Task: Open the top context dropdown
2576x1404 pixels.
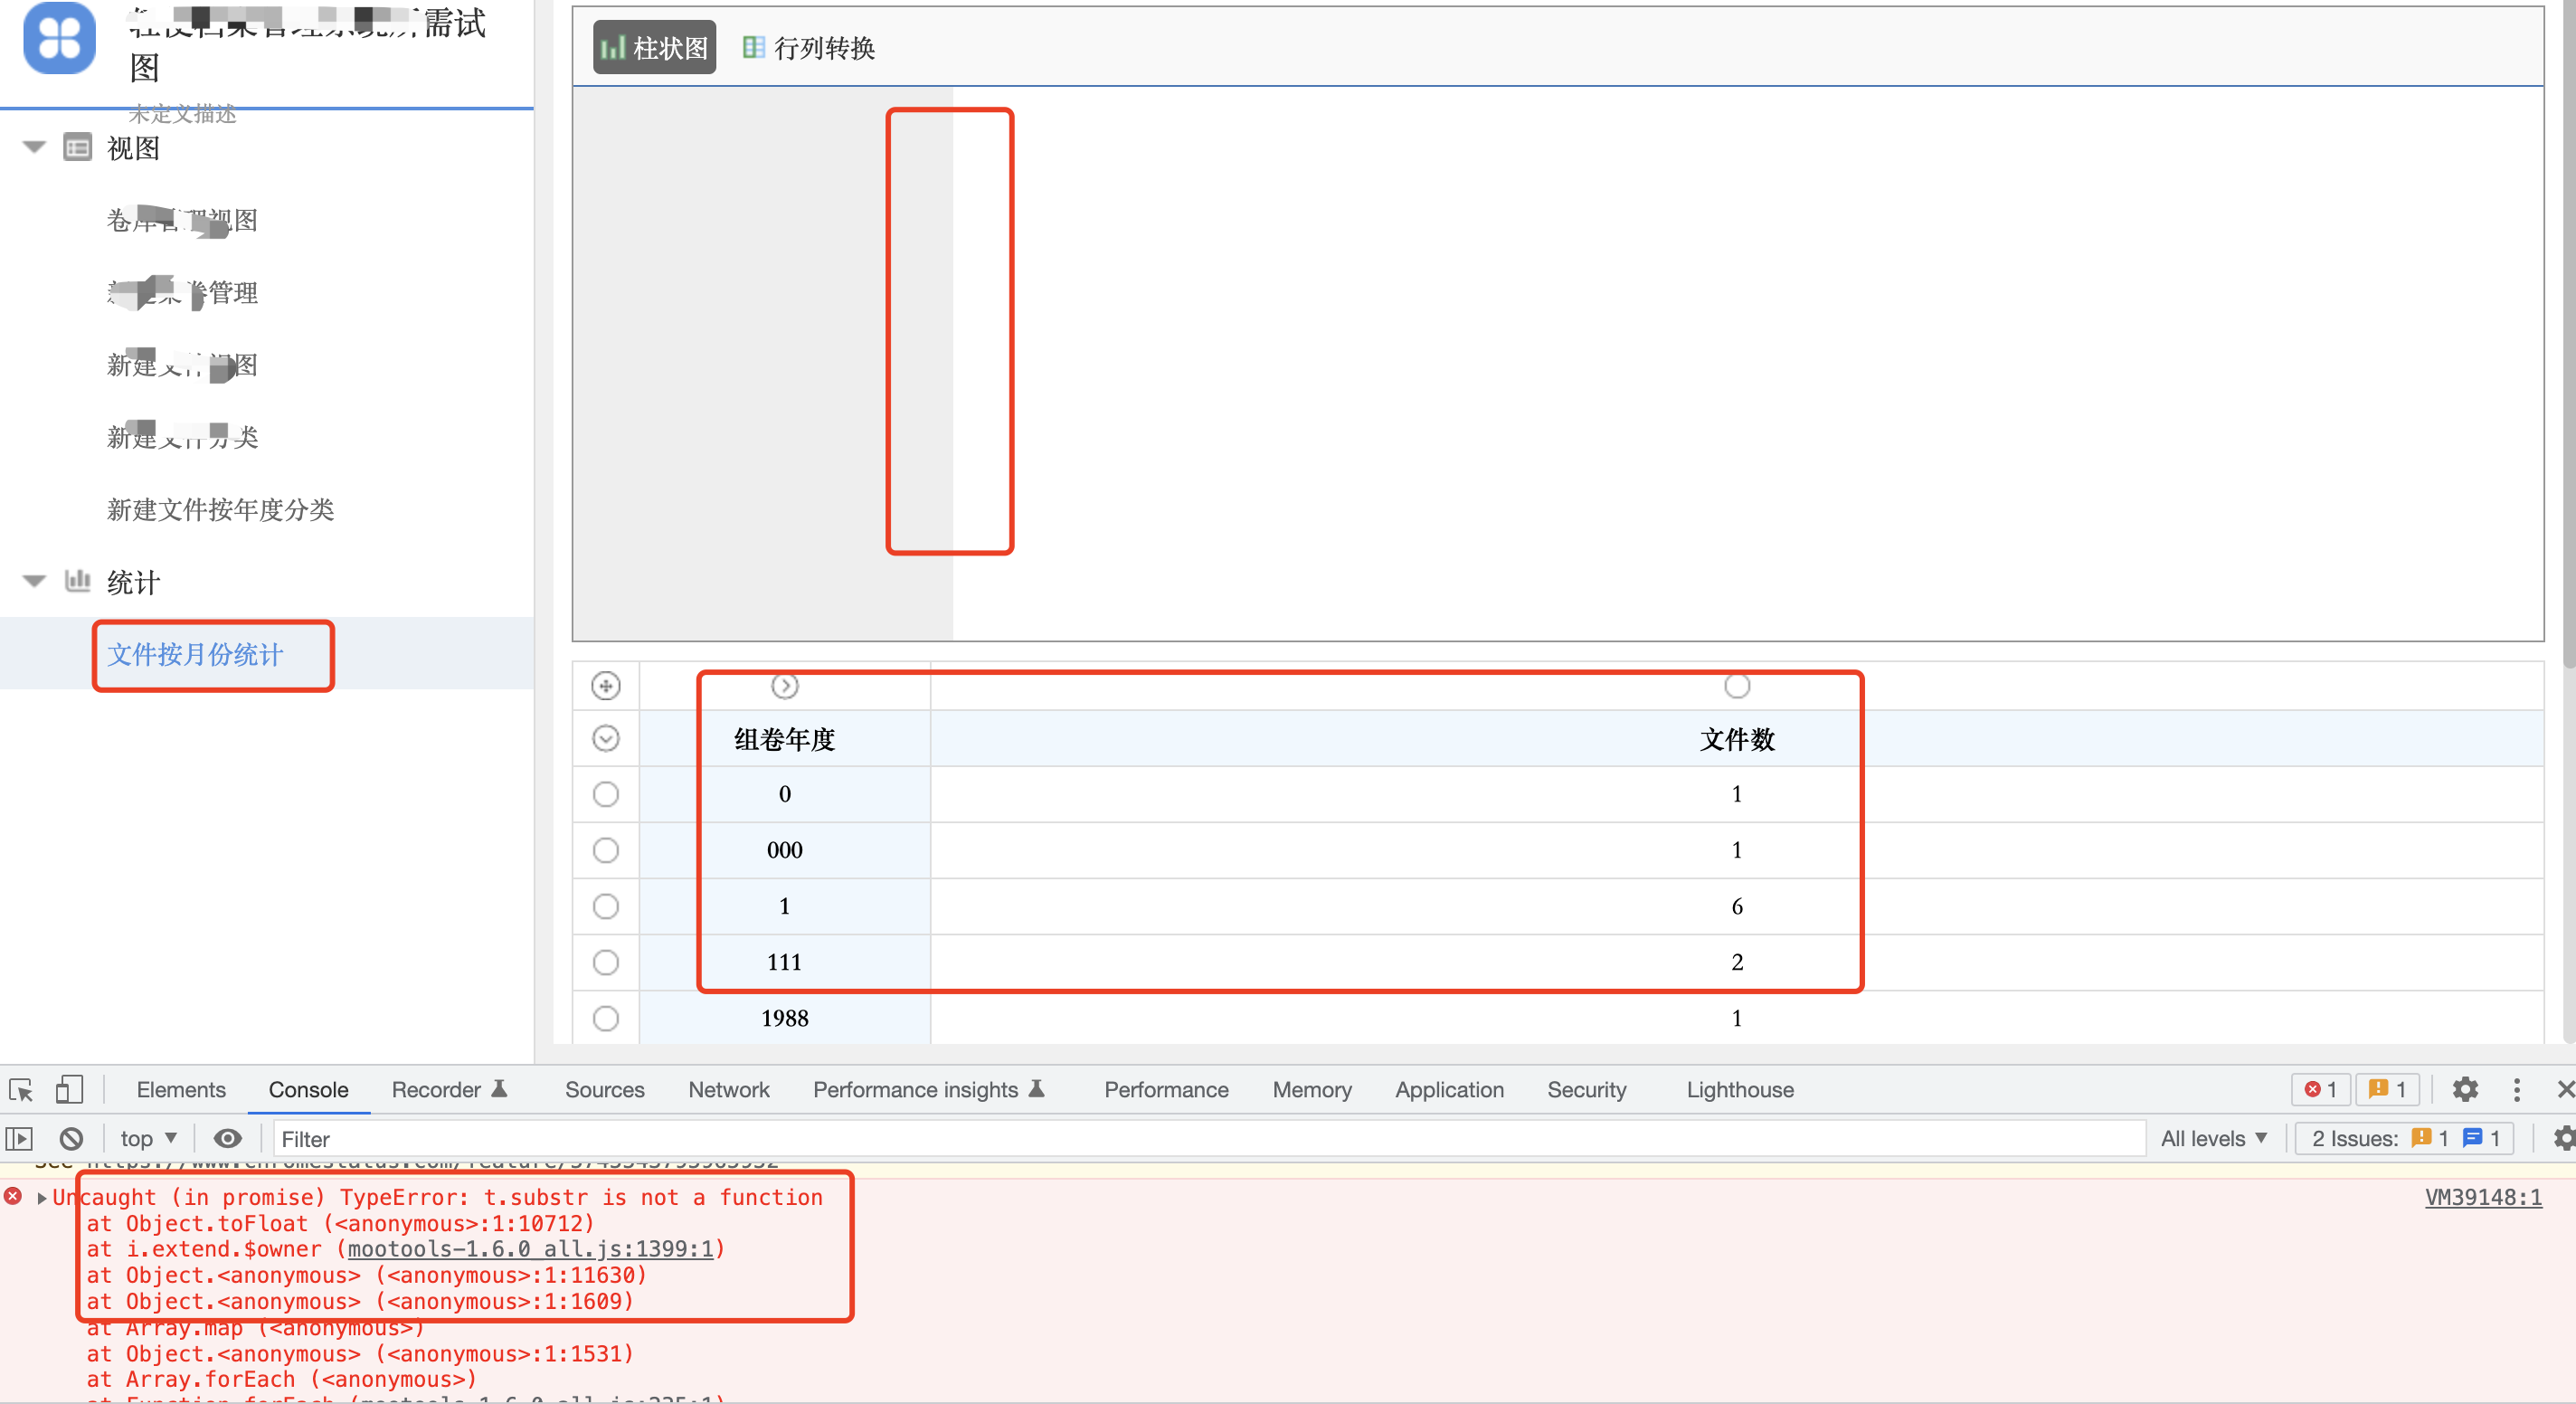Action: pyautogui.click(x=148, y=1139)
